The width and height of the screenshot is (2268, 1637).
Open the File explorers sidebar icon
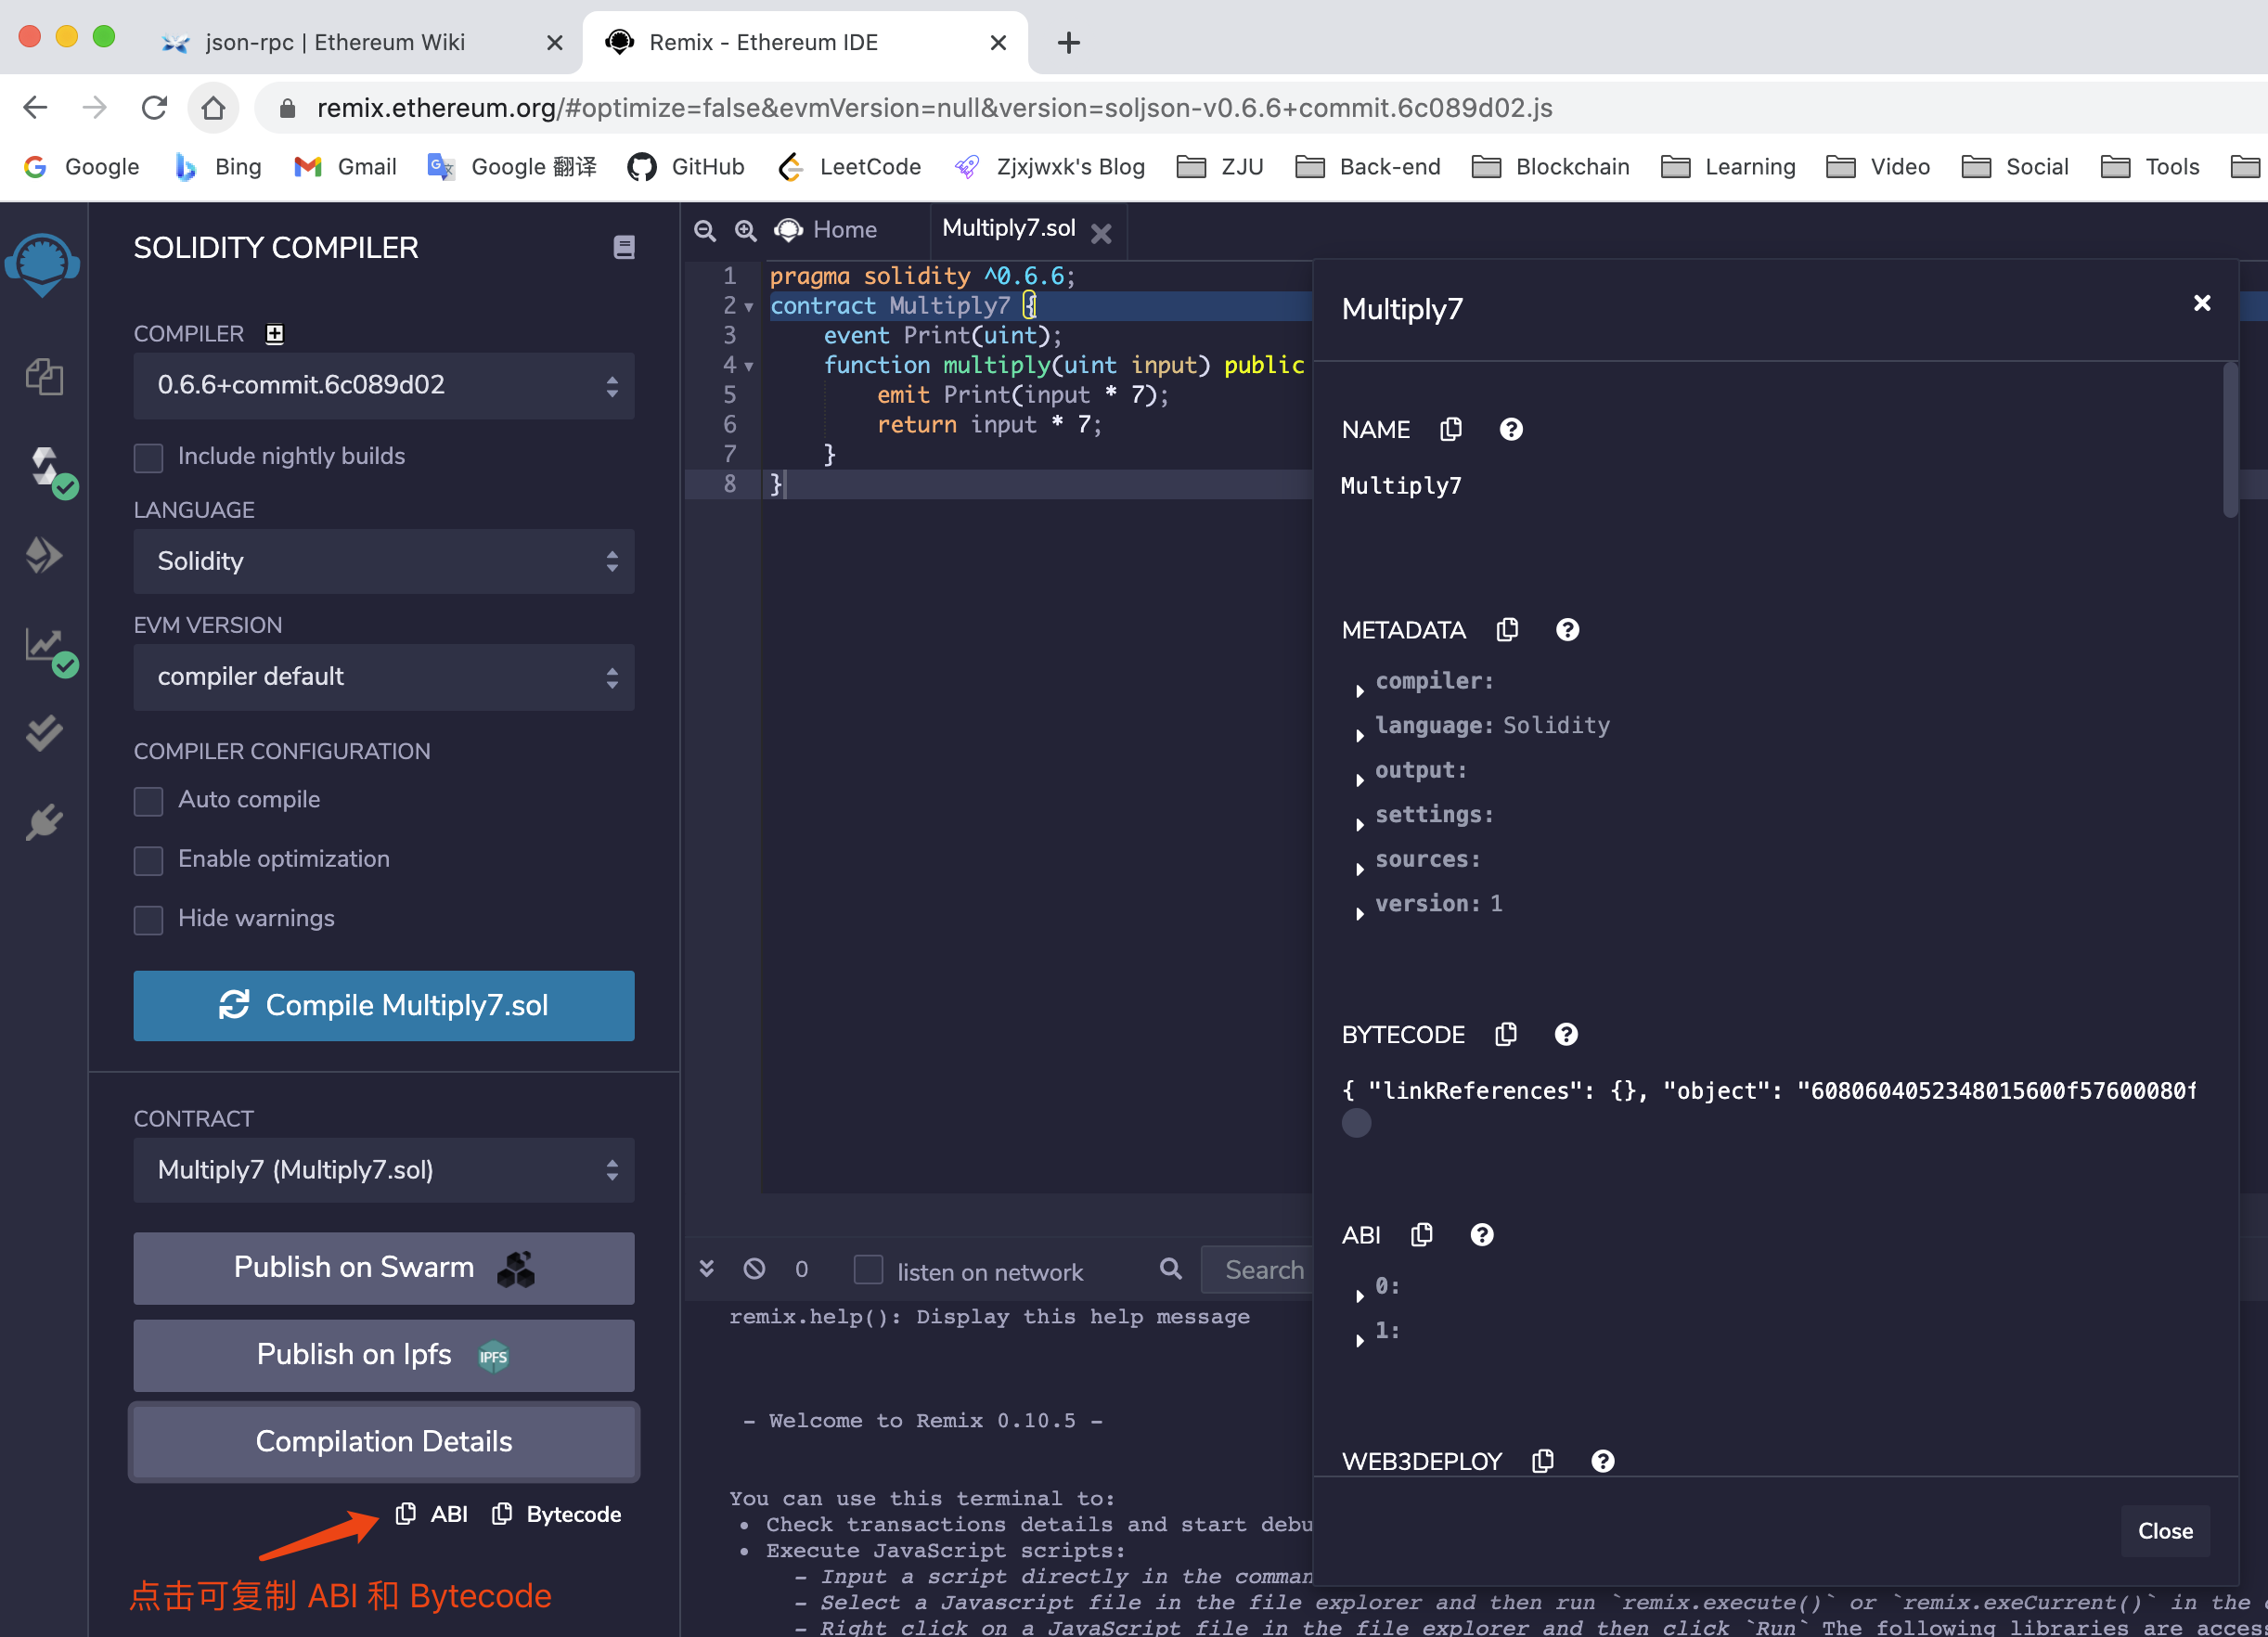(44, 377)
